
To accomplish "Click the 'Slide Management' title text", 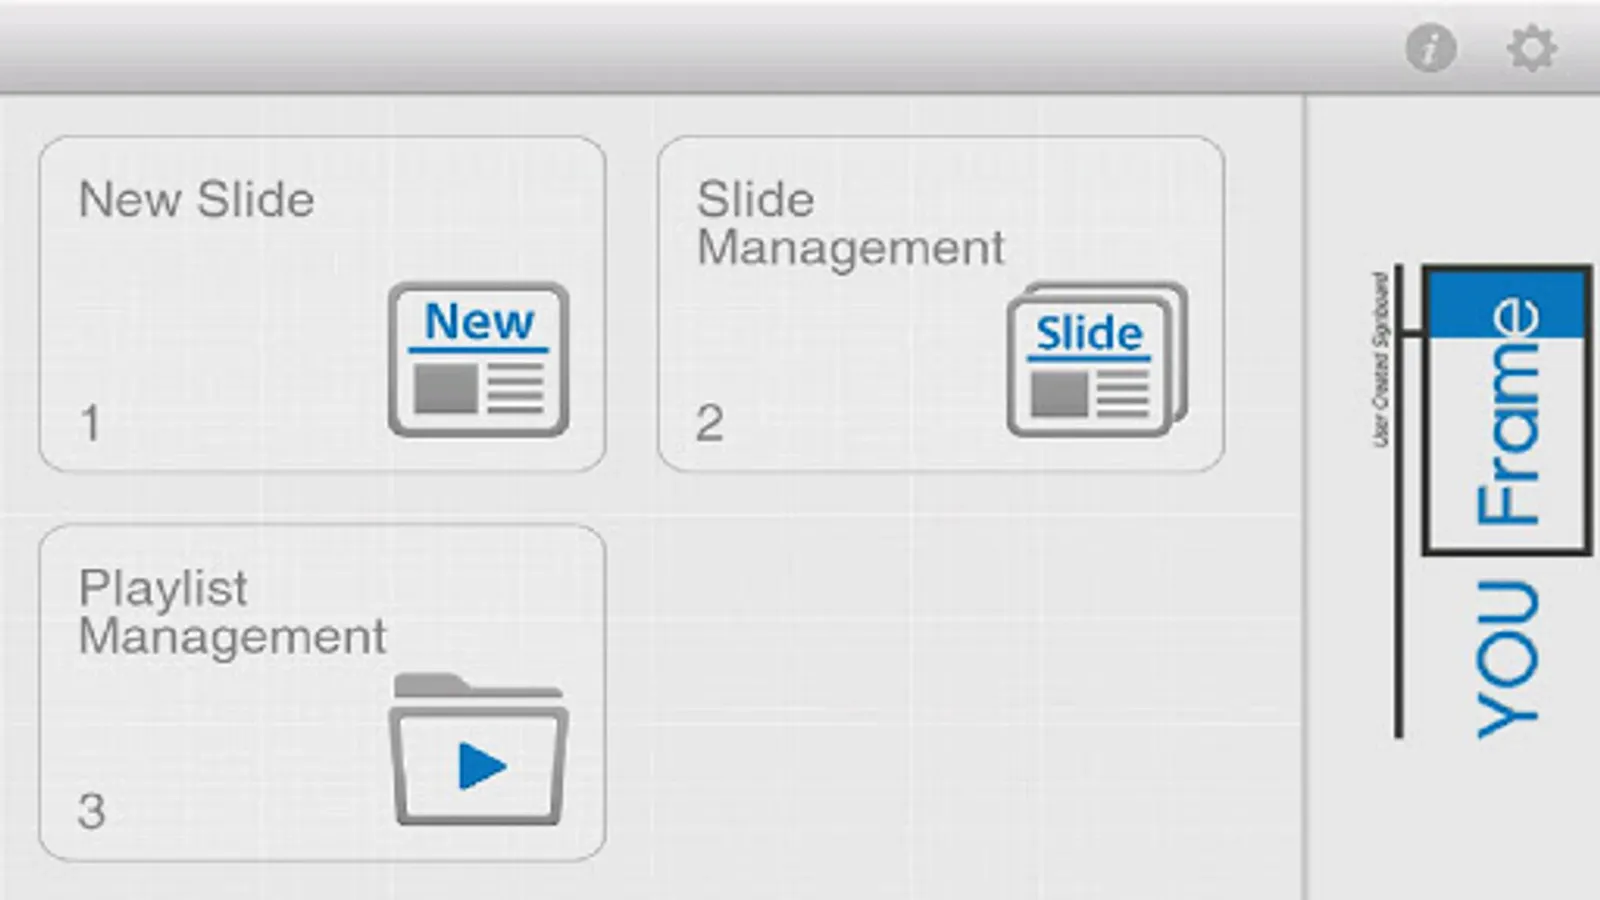I will (x=850, y=222).
